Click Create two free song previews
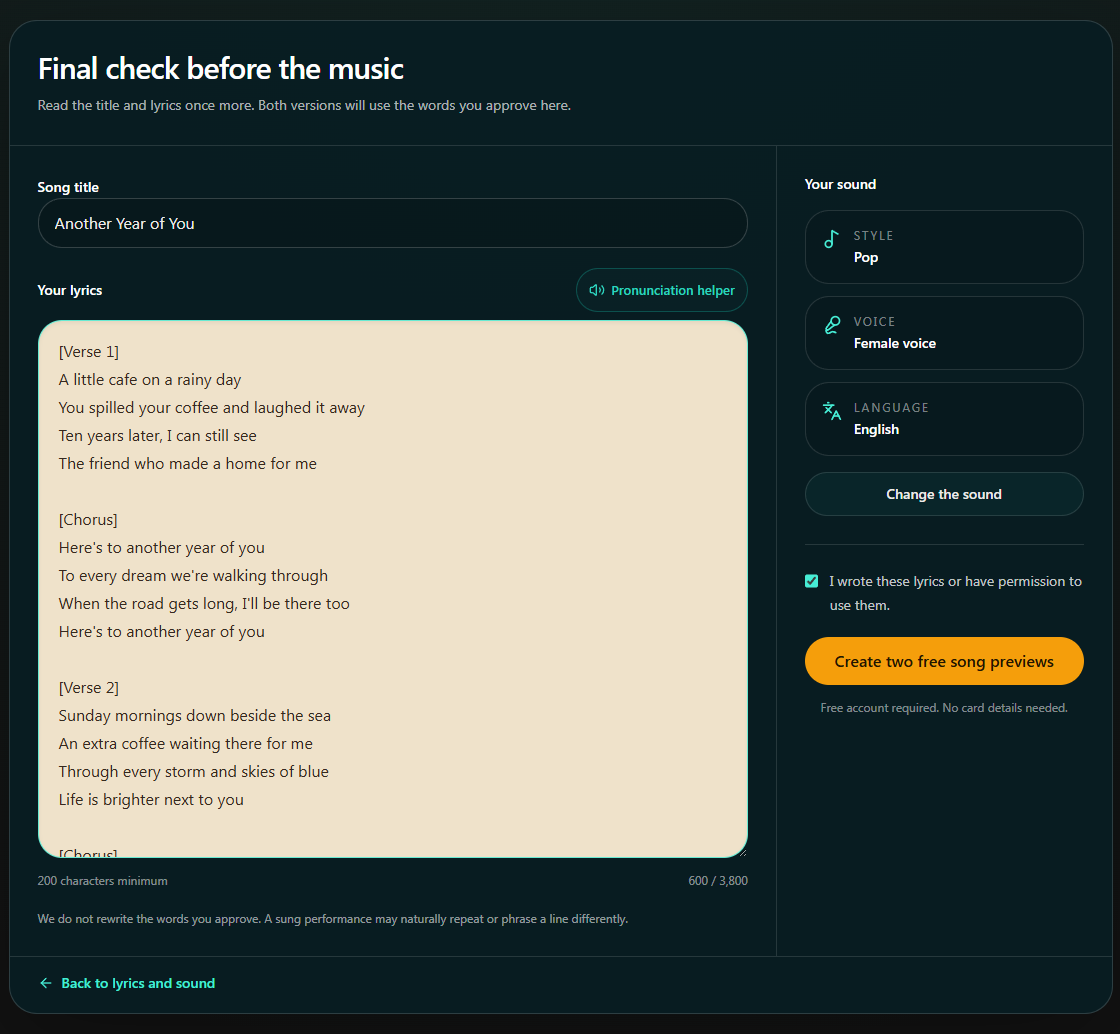 pyautogui.click(x=944, y=661)
